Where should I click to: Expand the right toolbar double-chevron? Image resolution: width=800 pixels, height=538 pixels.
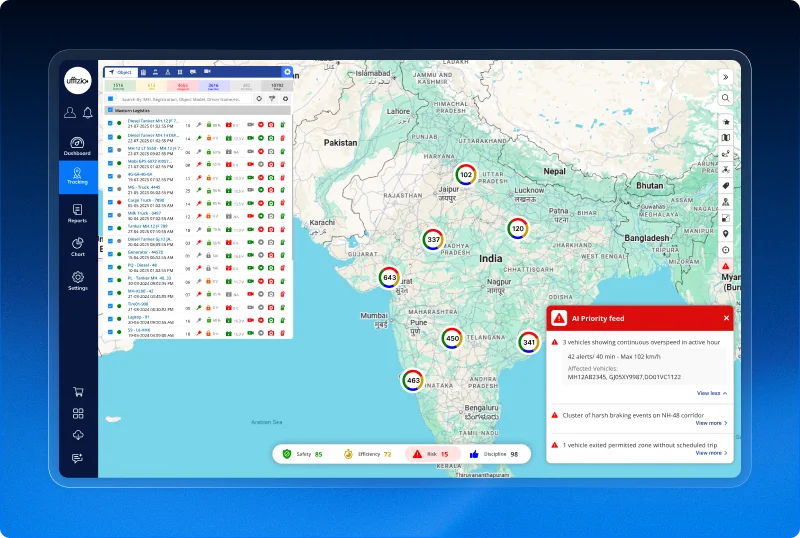tap(726, 77)
